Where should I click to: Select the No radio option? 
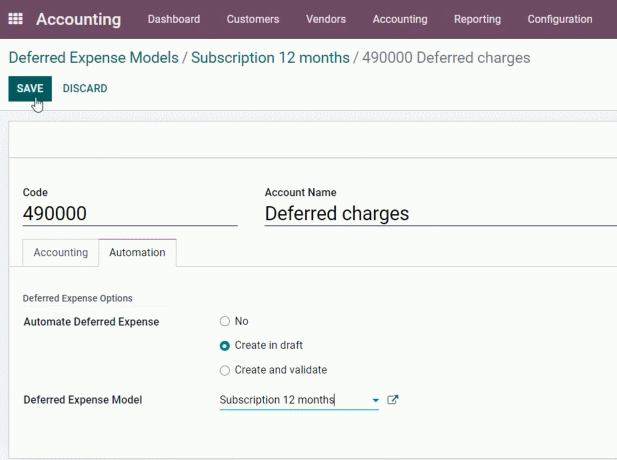point(225,321)
